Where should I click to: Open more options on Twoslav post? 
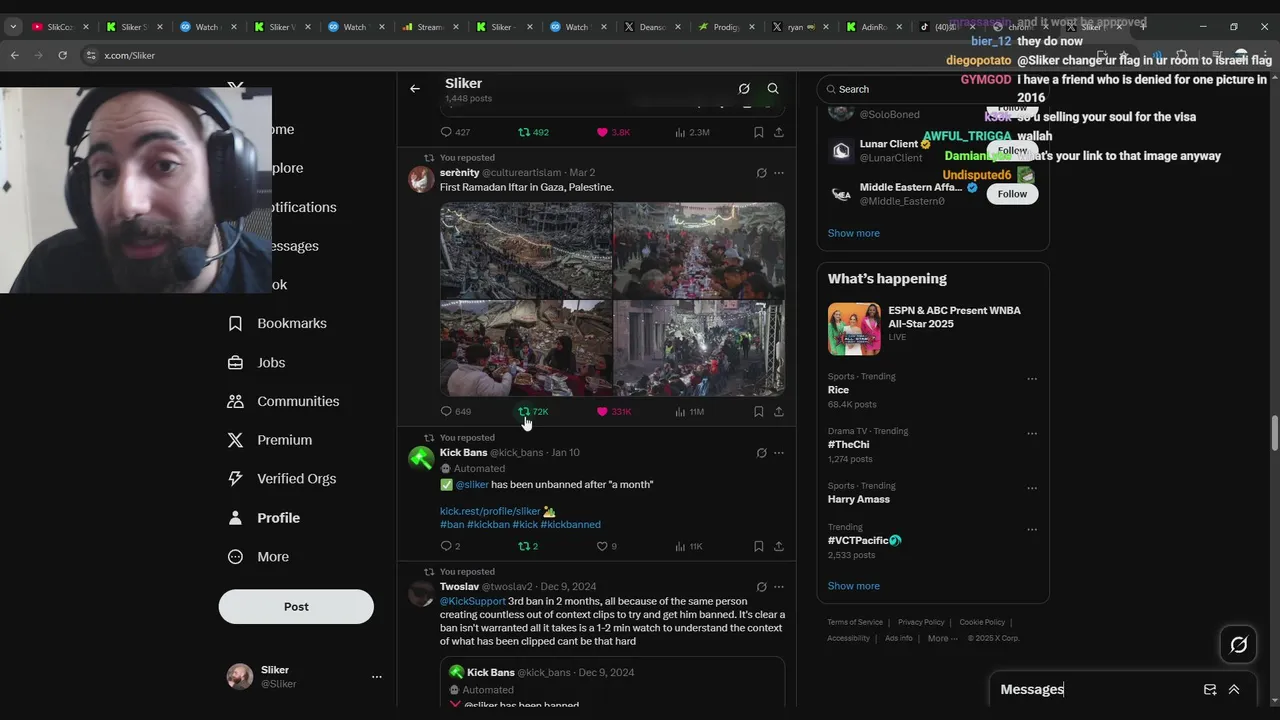[x=779, y=587]
